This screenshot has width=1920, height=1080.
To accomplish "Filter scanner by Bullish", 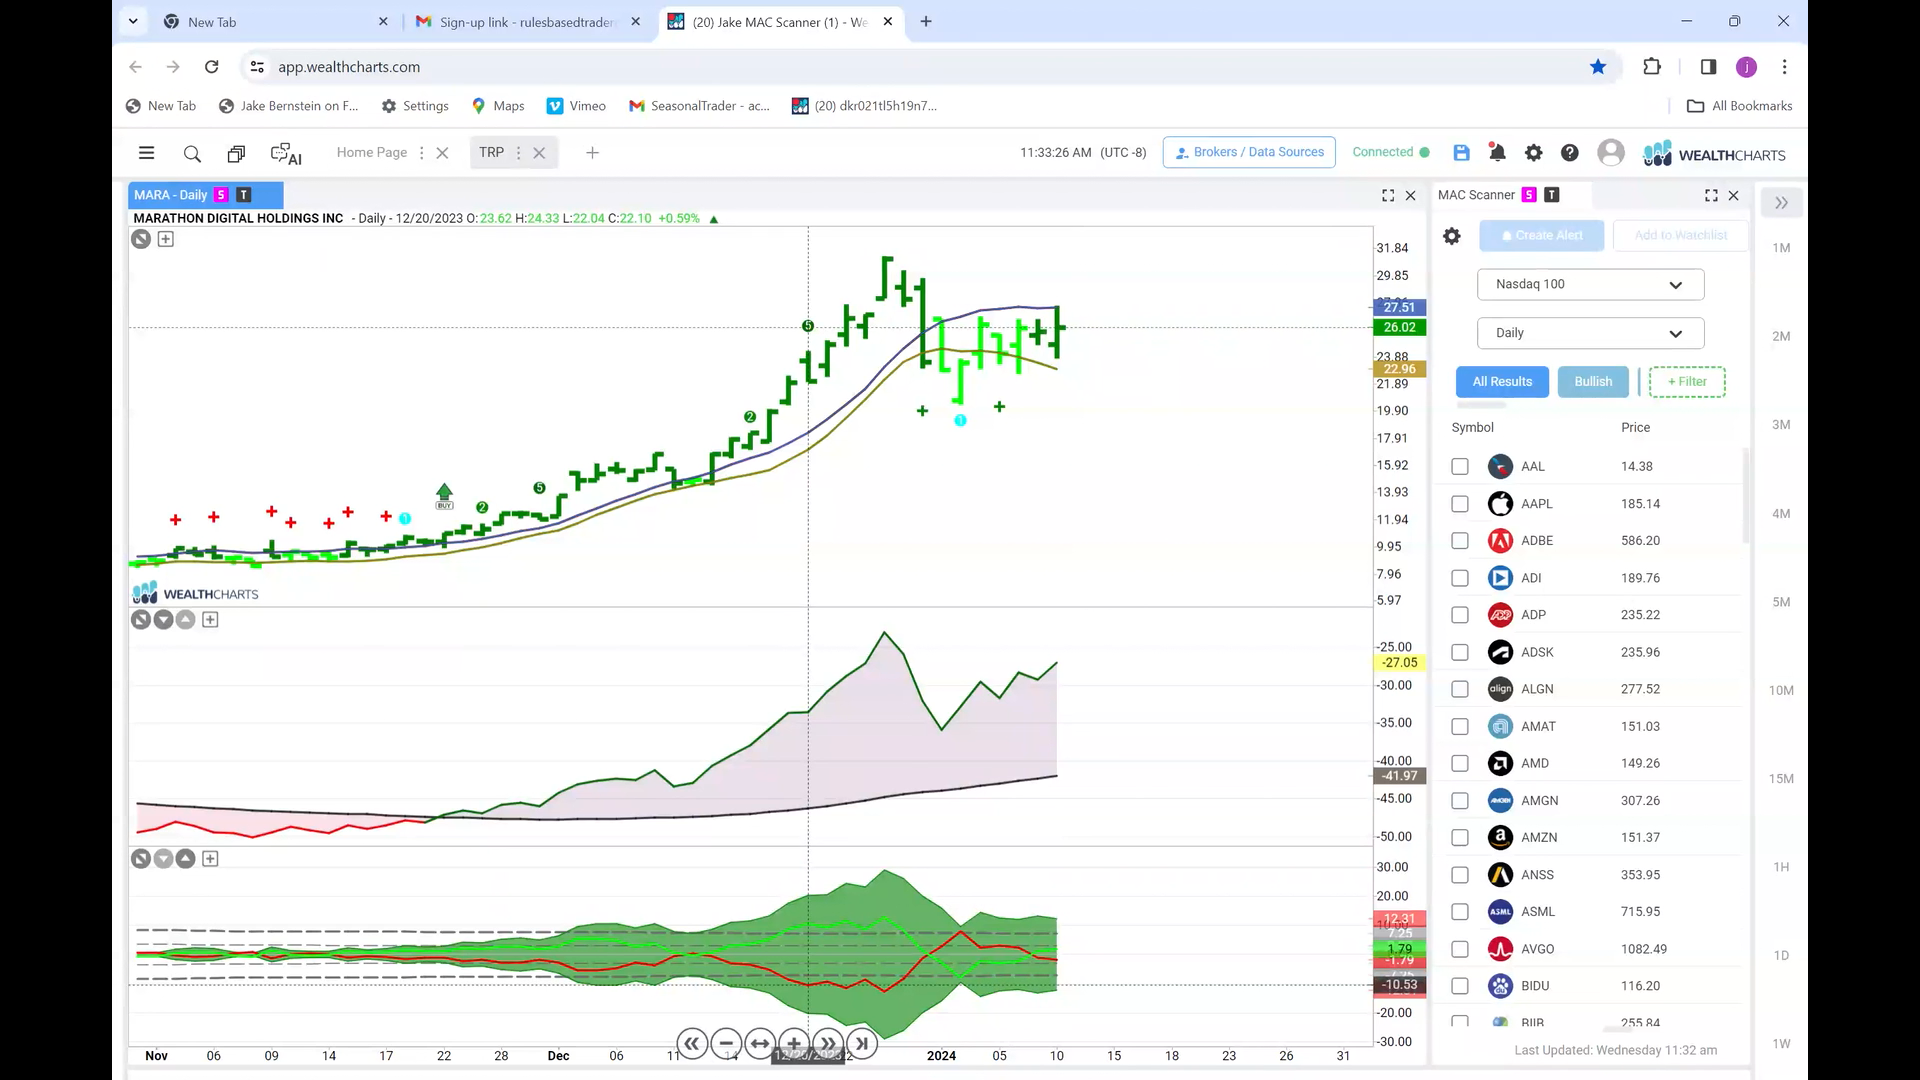I will pyautogui.click(x=1593, y=382).
